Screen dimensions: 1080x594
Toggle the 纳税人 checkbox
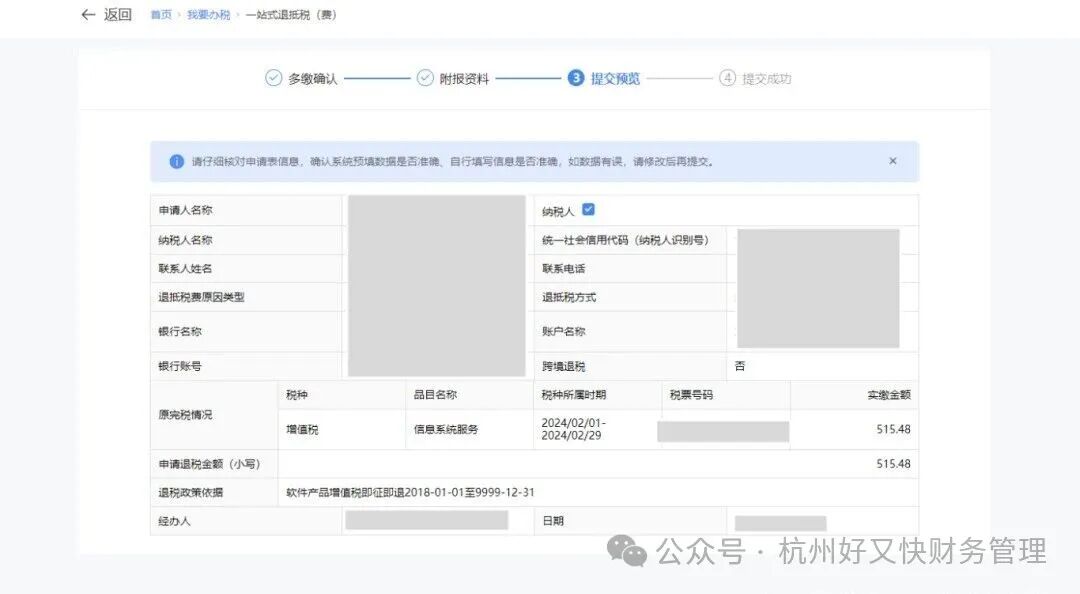coord(589,209)
